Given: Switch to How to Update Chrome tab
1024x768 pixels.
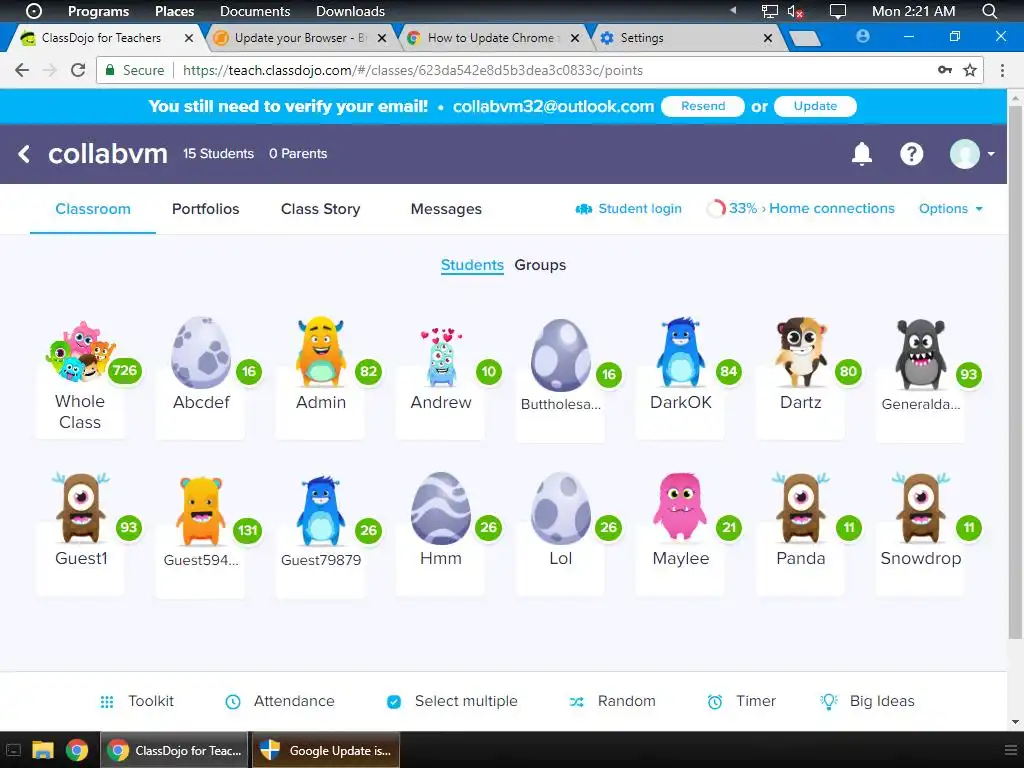Looking at the screenshot, I should click(x=493, y=38).
